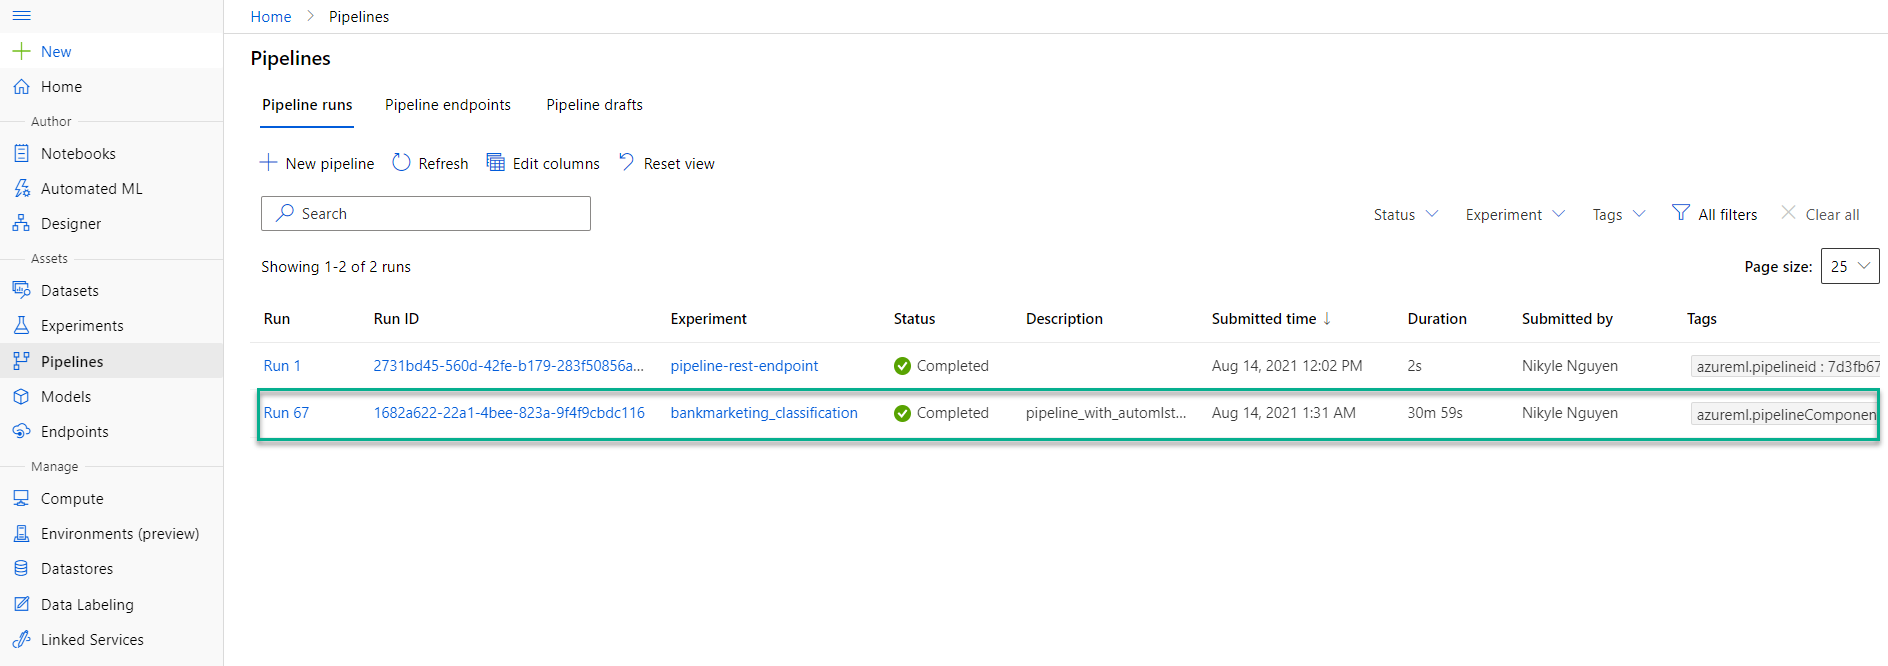Screen dimensions: 1888x666
Task: Open Datasets sidebar icon
Action: point(21,290)
